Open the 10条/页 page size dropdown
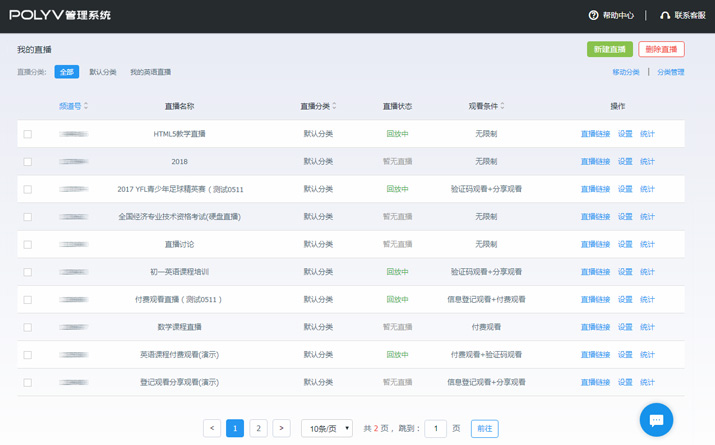The width and height of the screenshot is (715, 445). pos(327,428)
